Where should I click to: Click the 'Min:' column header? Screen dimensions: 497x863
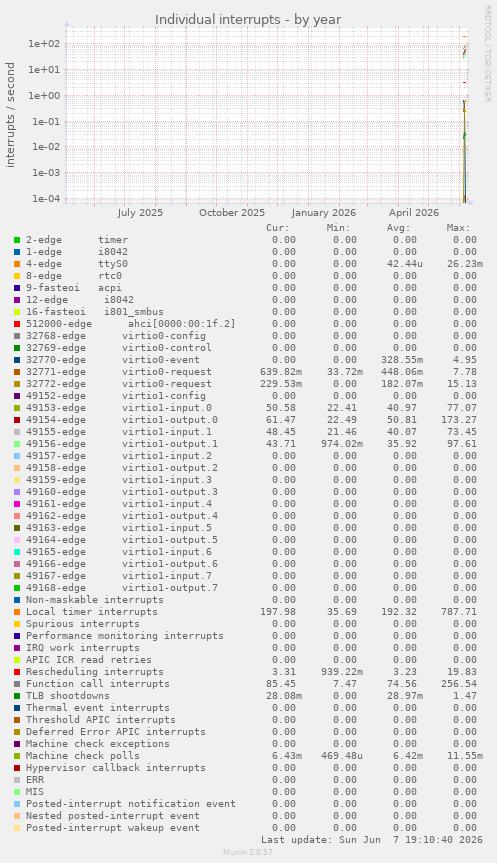point(338,228)
